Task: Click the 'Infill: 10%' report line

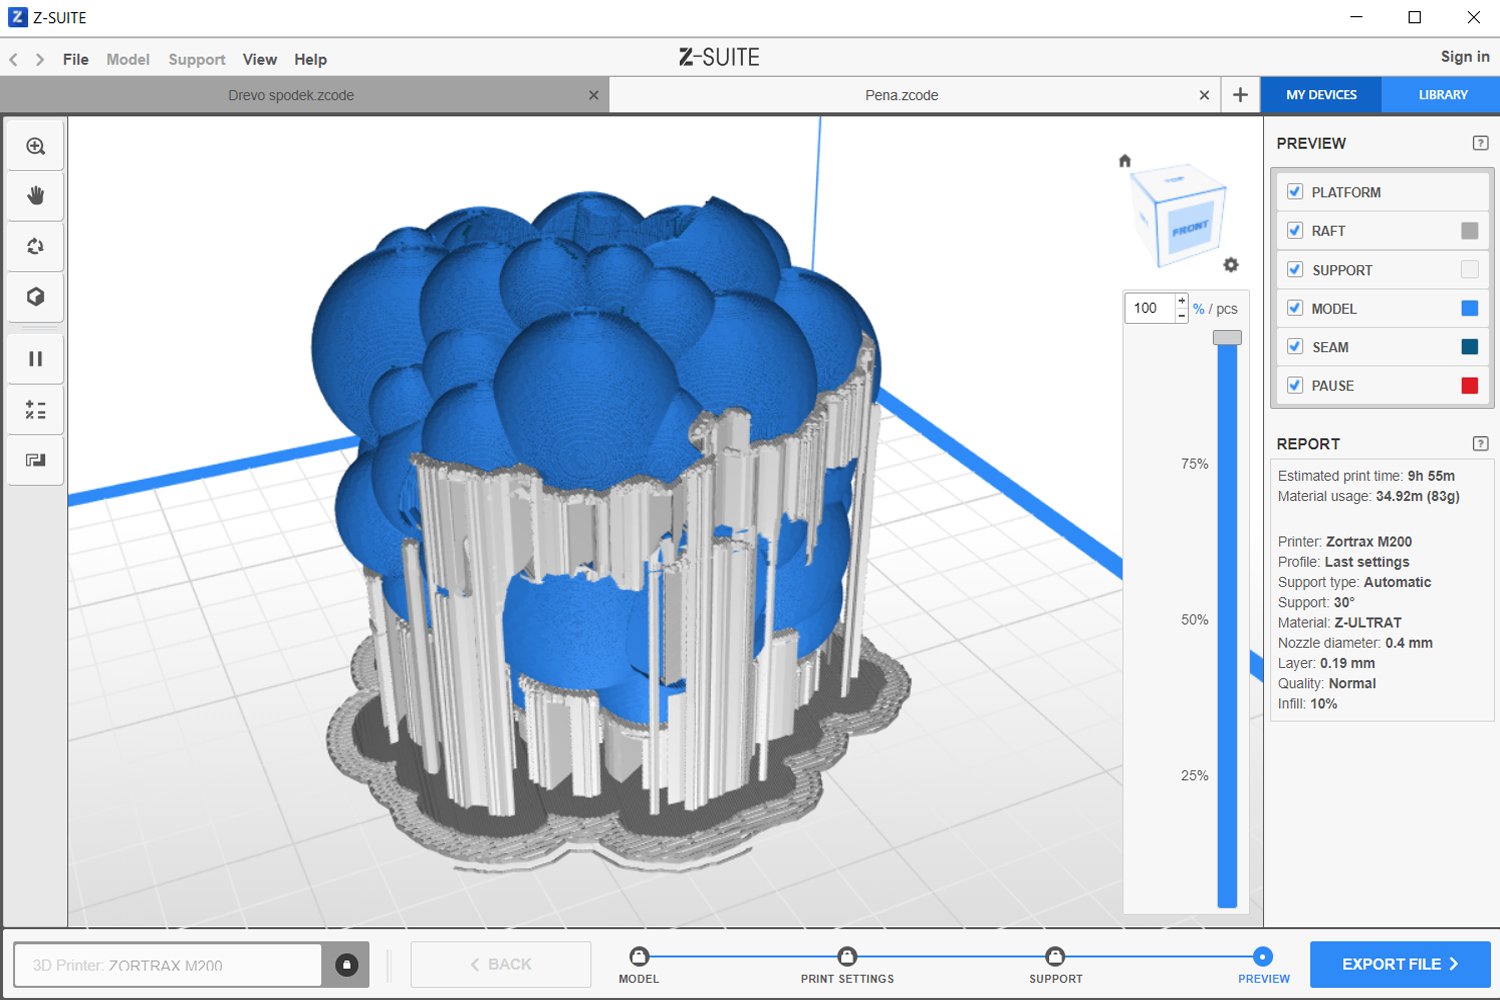Action: point(1307,704)
